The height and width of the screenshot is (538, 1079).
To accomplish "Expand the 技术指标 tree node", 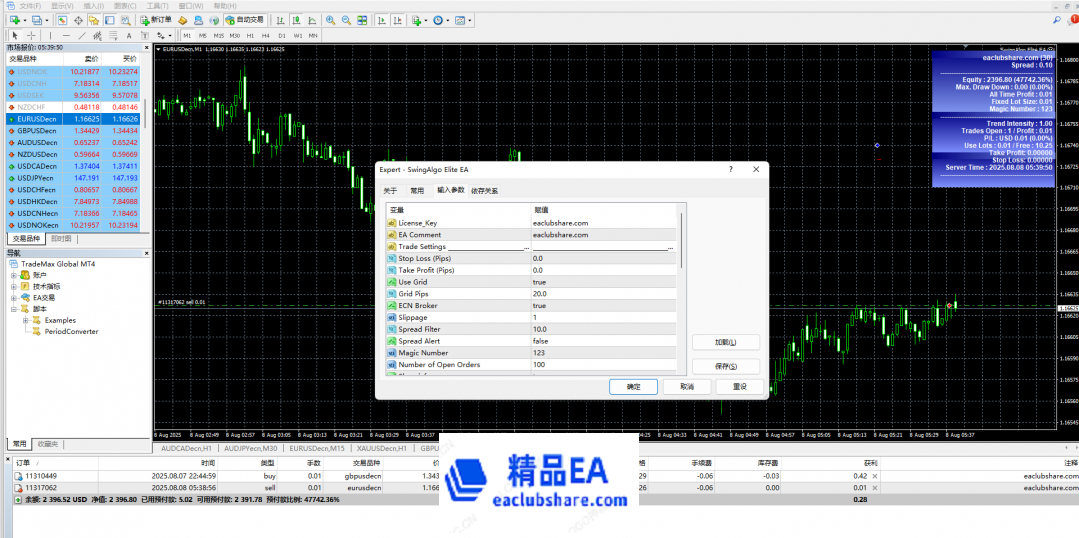I will pos(14,286).
